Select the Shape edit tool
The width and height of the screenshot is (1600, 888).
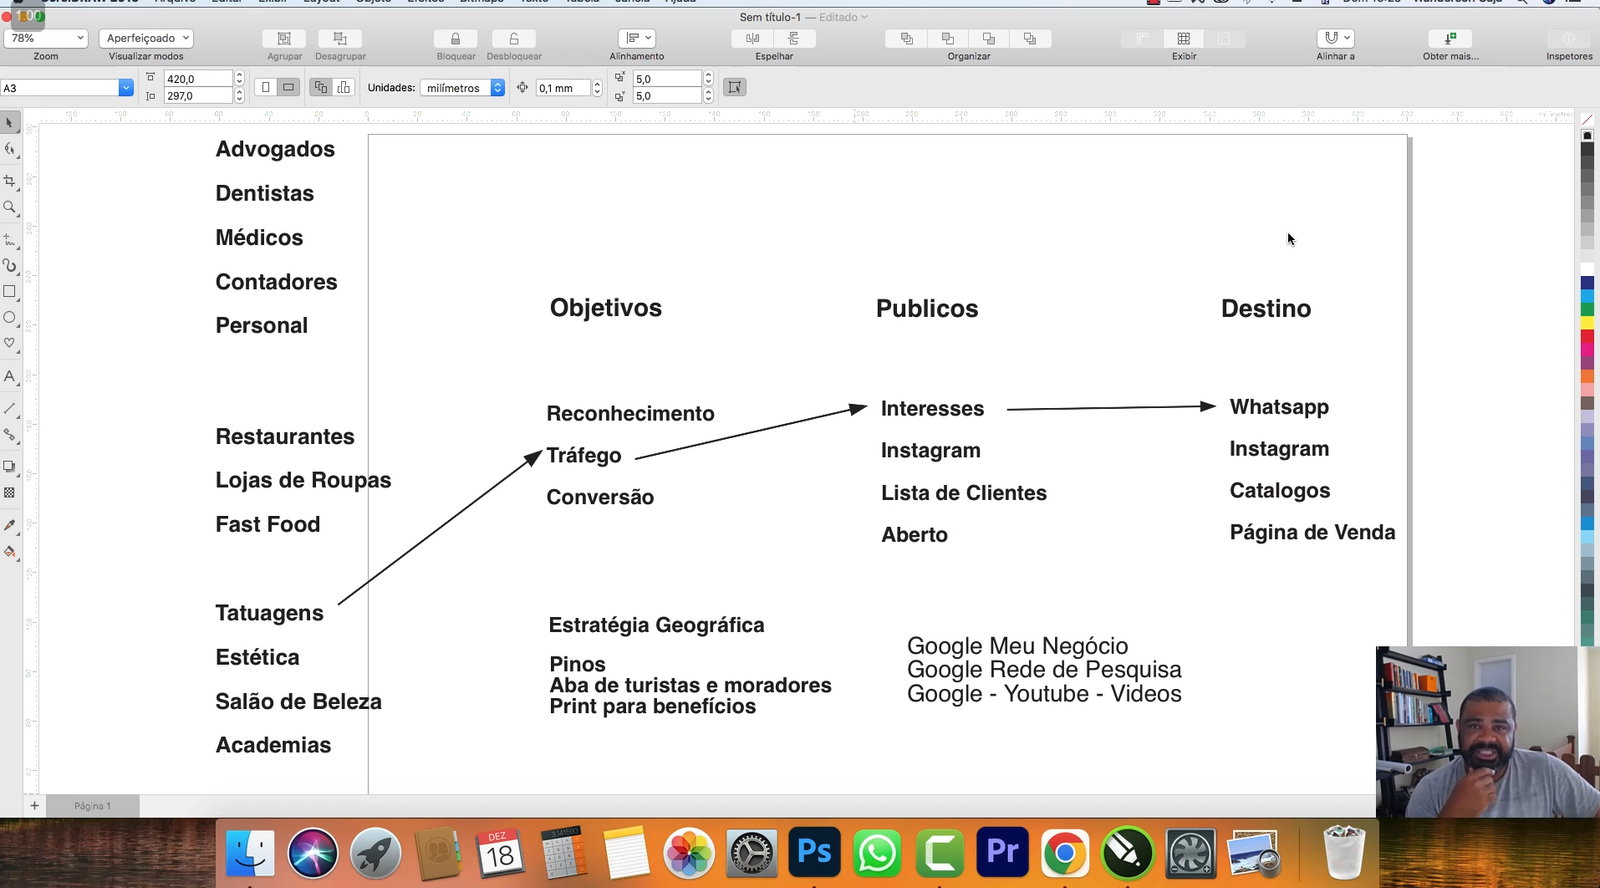(x=10, y=150)
